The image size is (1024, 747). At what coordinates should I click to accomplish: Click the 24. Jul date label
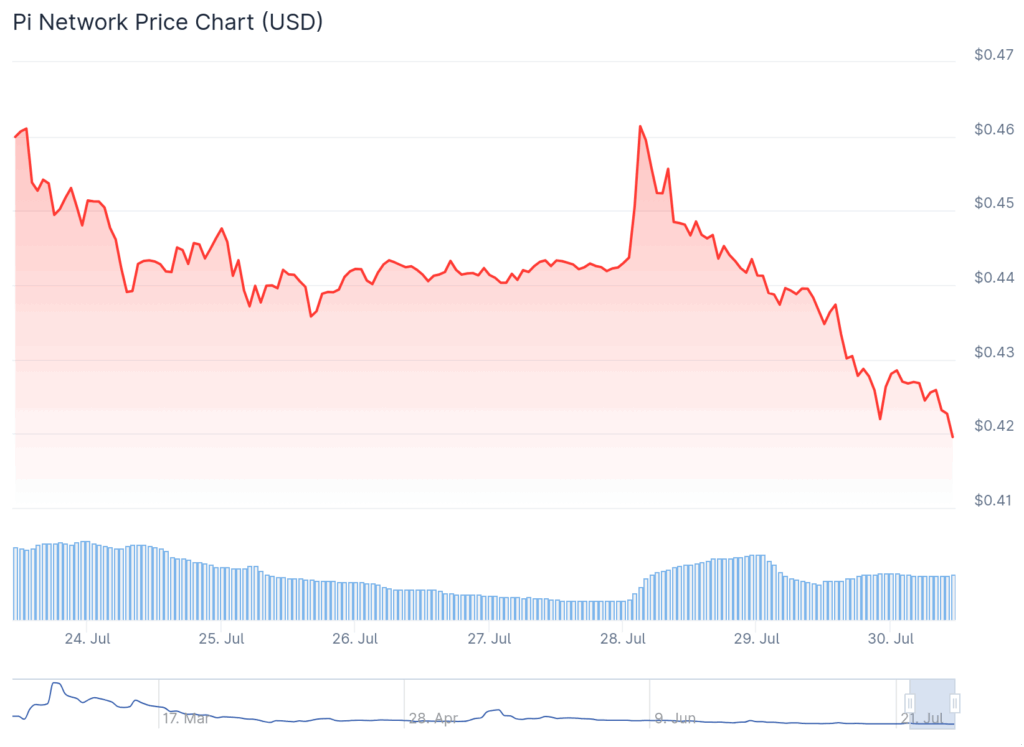(x=88, y=639)
